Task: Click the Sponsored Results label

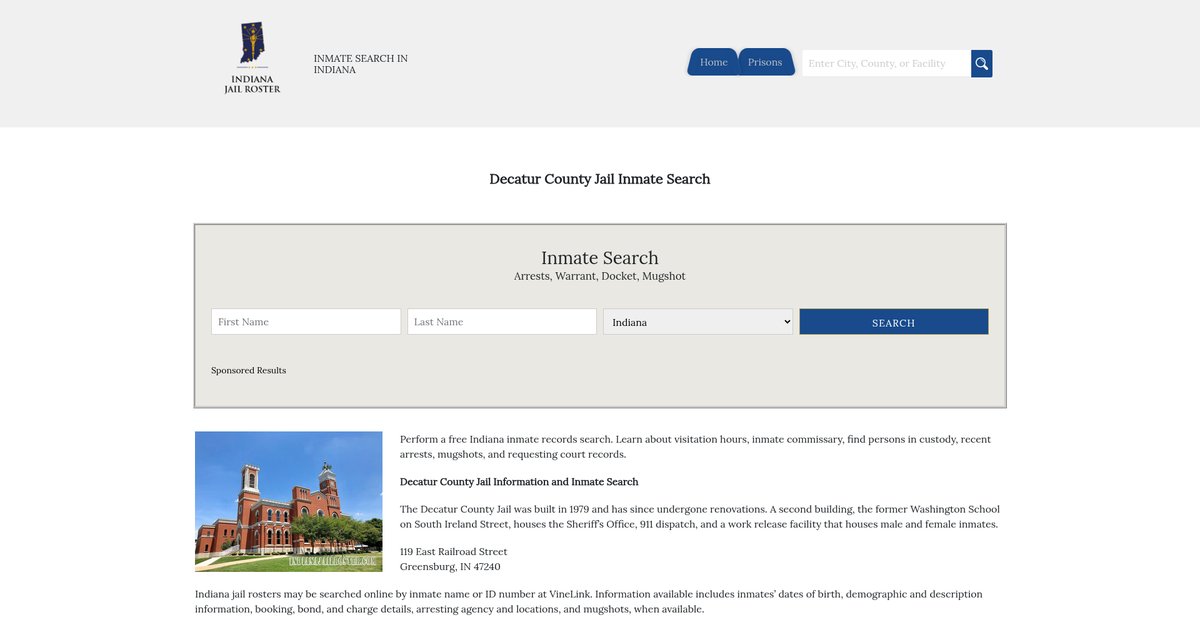Action: (x=248, y=370)
